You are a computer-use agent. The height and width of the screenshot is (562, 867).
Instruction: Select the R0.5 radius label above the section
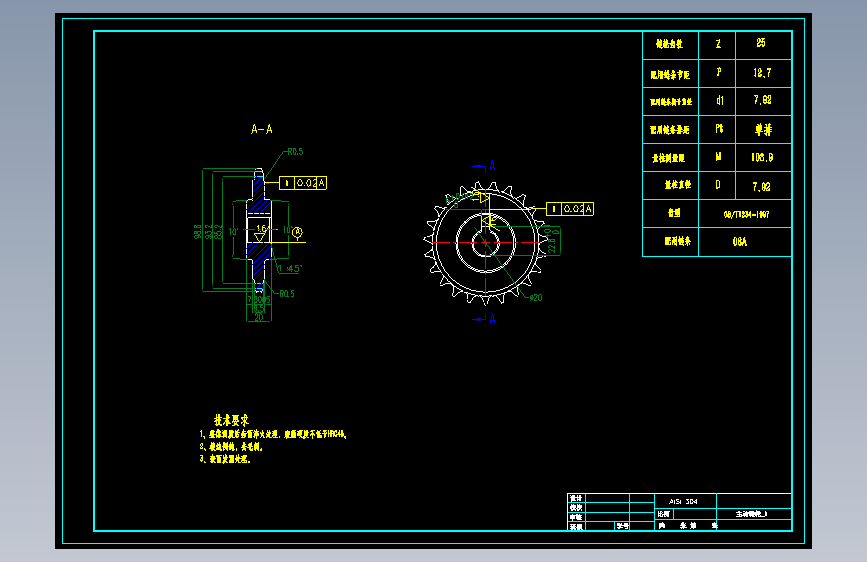(295, 152)
